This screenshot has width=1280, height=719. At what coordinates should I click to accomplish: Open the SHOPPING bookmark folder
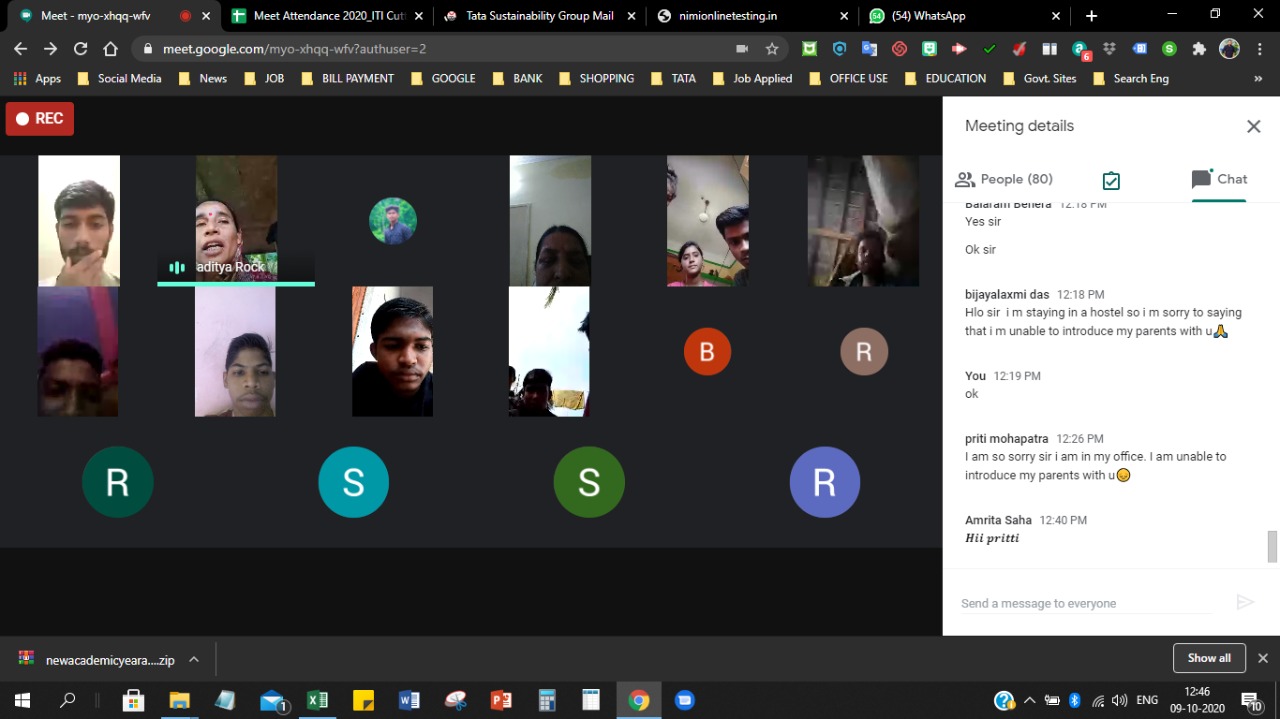coord(596,78)
